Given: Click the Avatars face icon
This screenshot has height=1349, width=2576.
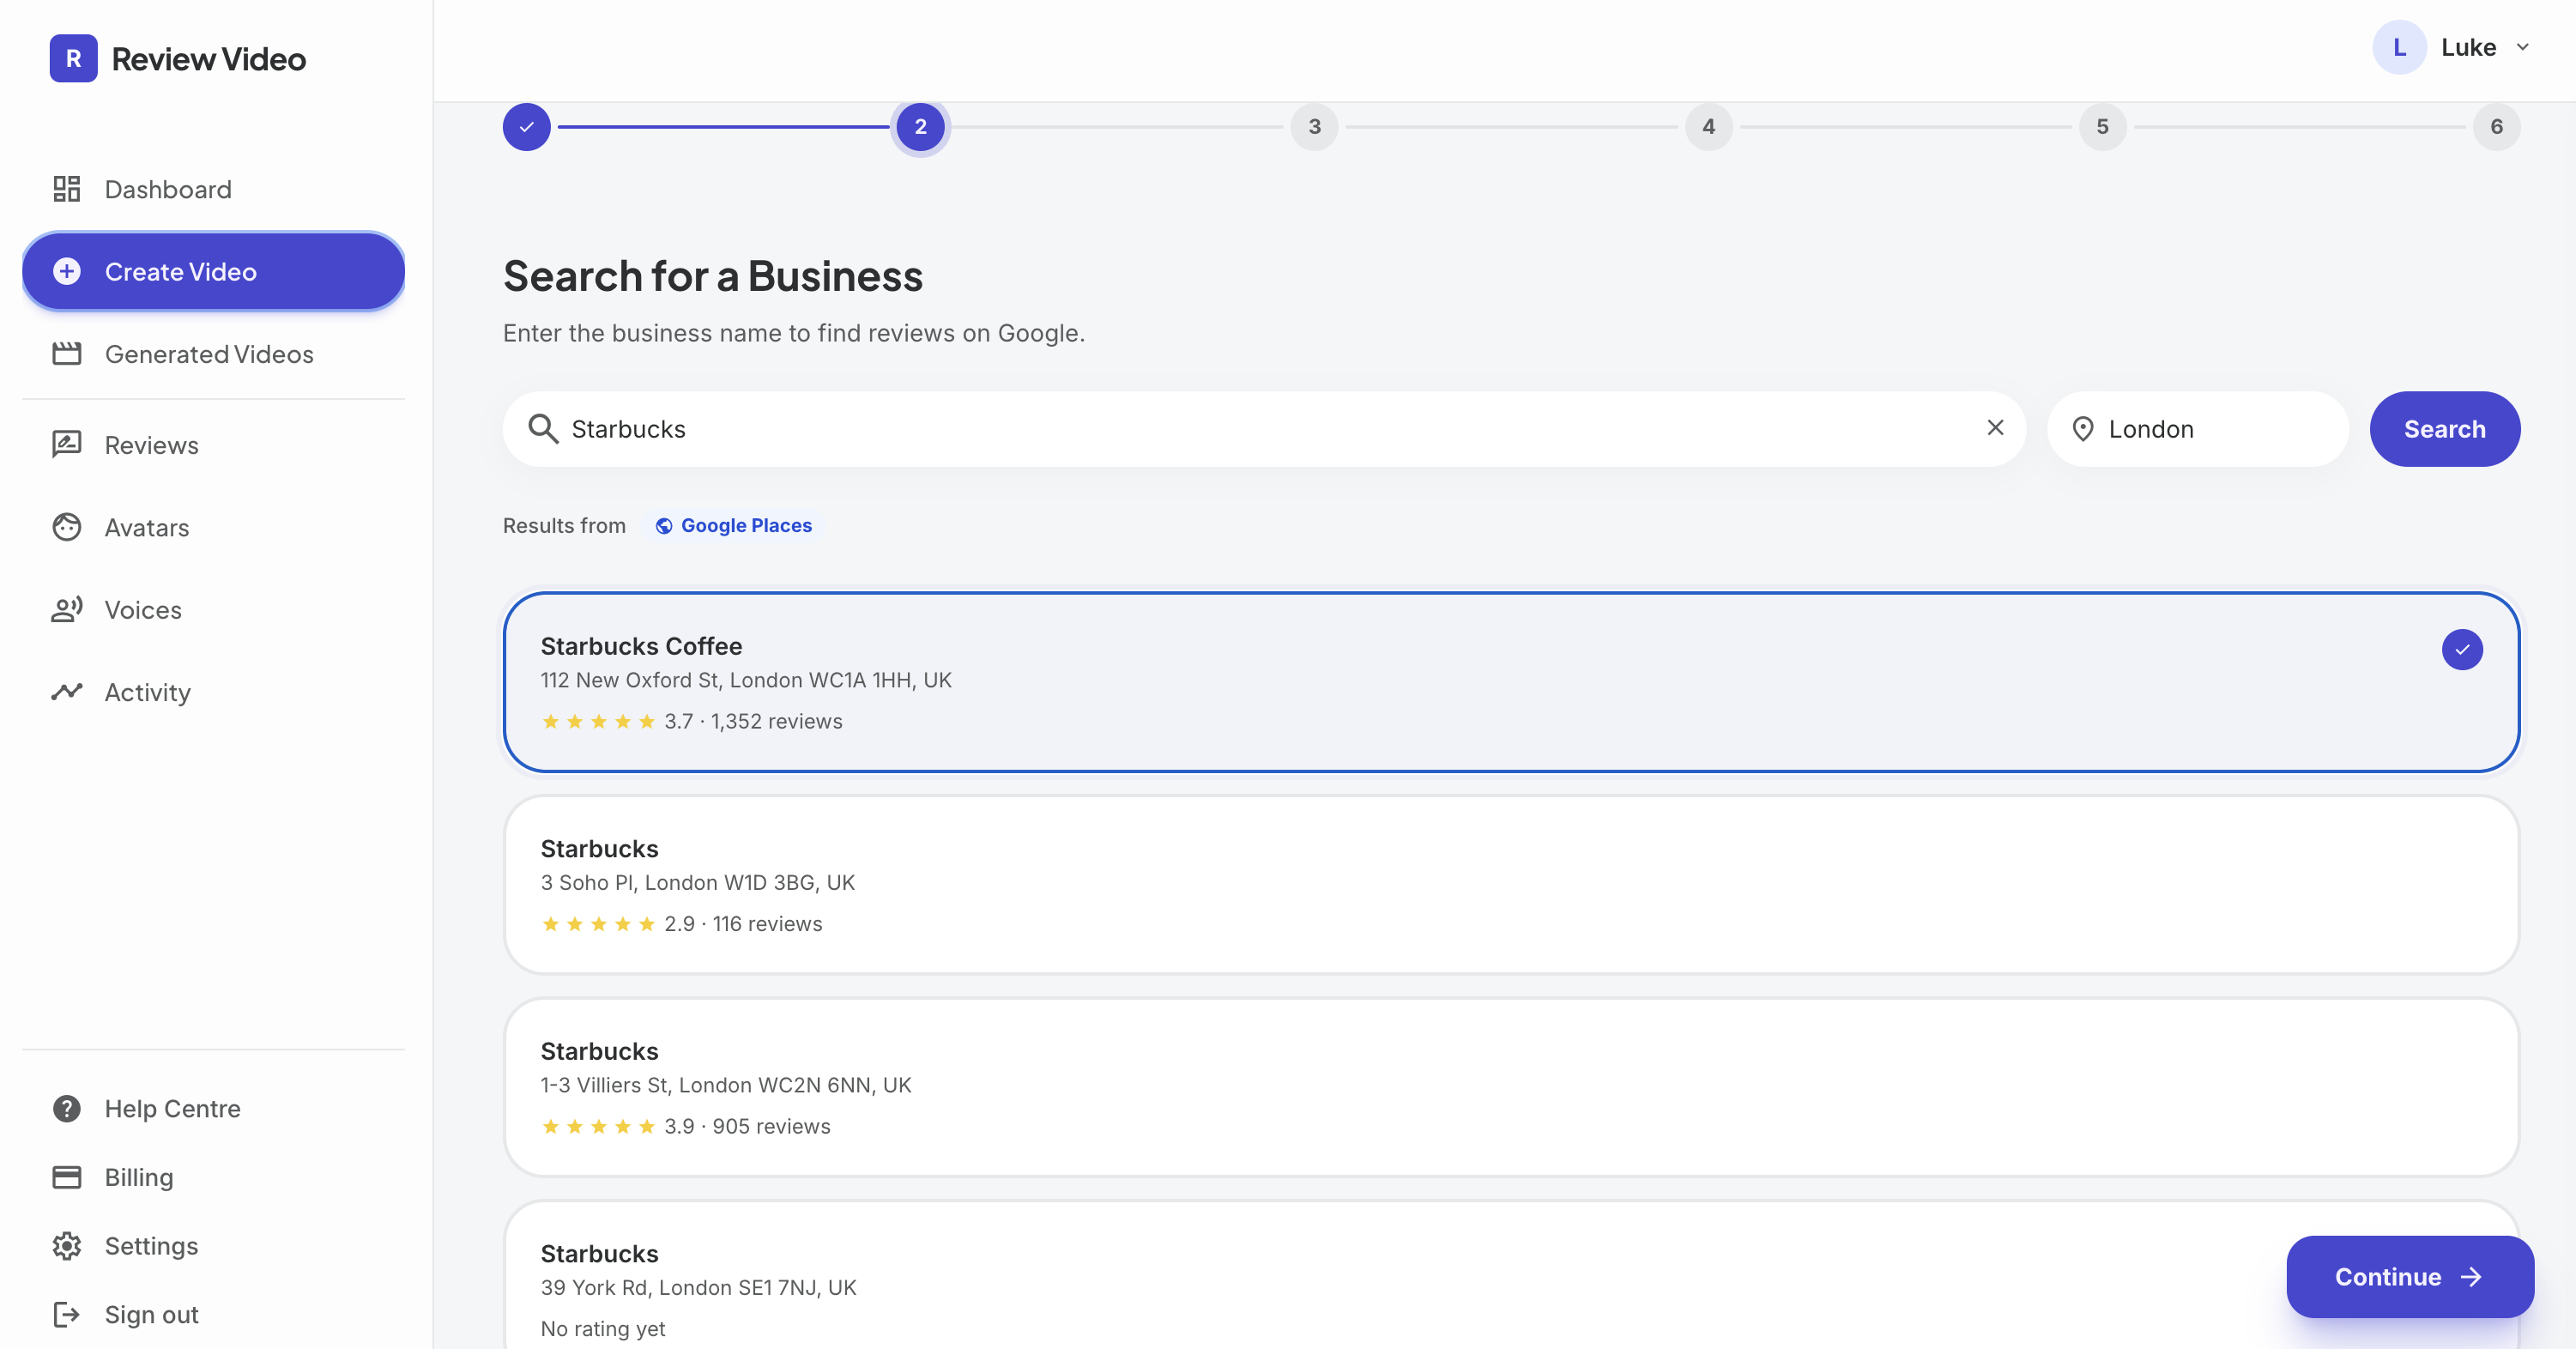Looking at the screenshot, I should [67, 527].
